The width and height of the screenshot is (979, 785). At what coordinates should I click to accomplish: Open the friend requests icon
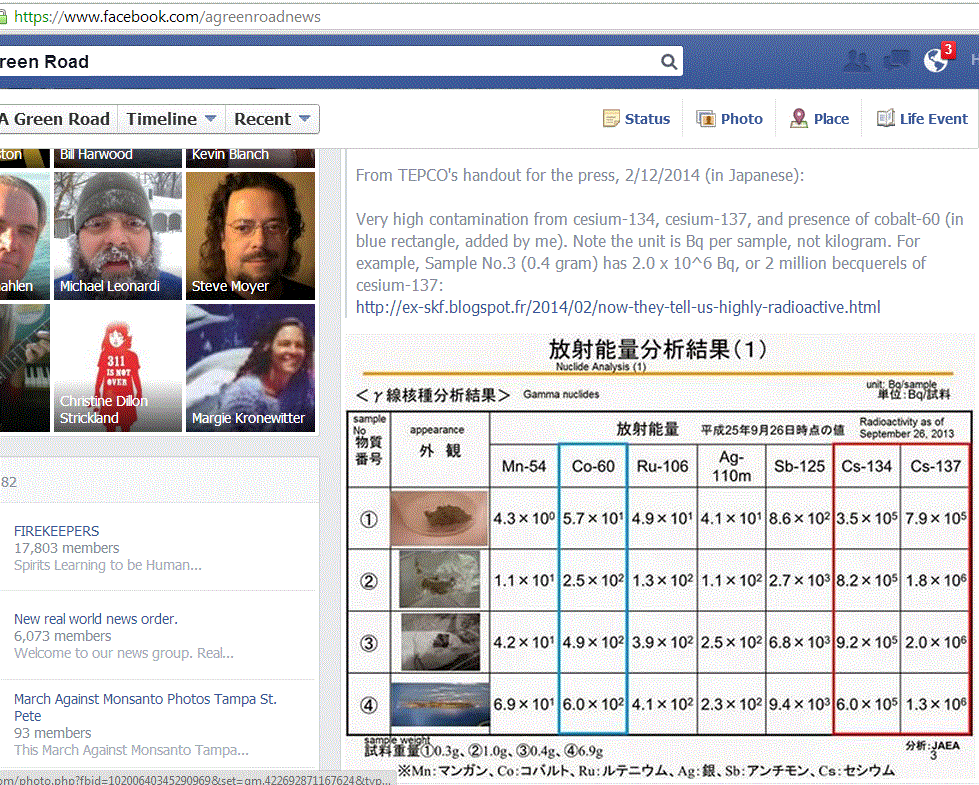pos(857,61)
